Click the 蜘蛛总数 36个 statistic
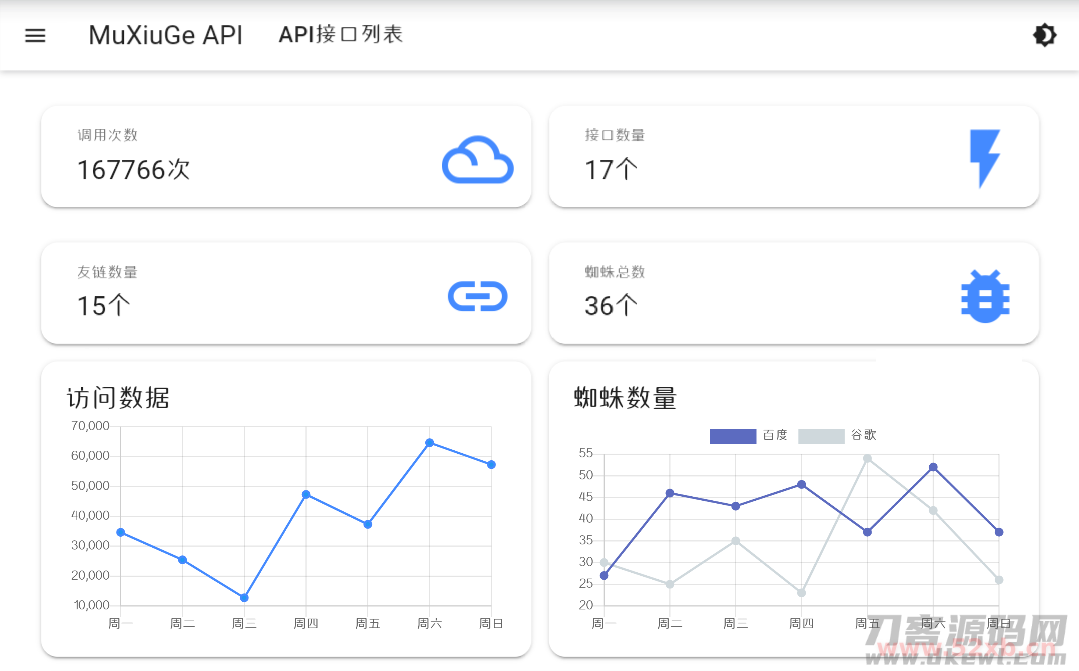The image size is (1079, 671). click(x=610, y=306)
